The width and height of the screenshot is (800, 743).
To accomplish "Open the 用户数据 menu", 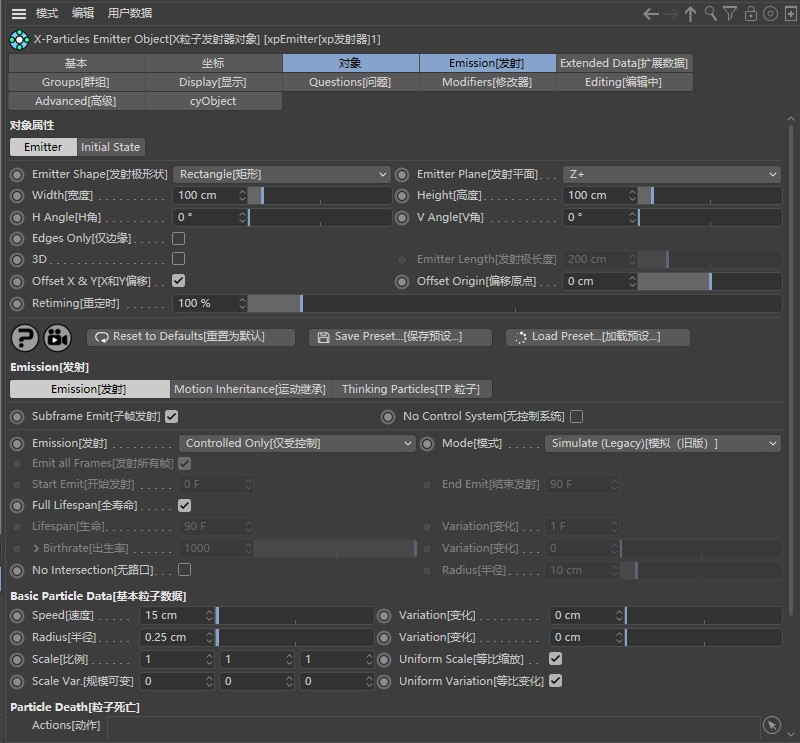I will [x=130, y=13].
